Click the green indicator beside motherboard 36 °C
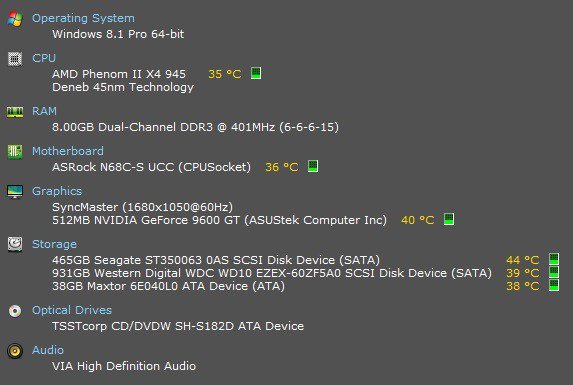573x385 pixels. (313, 166)
